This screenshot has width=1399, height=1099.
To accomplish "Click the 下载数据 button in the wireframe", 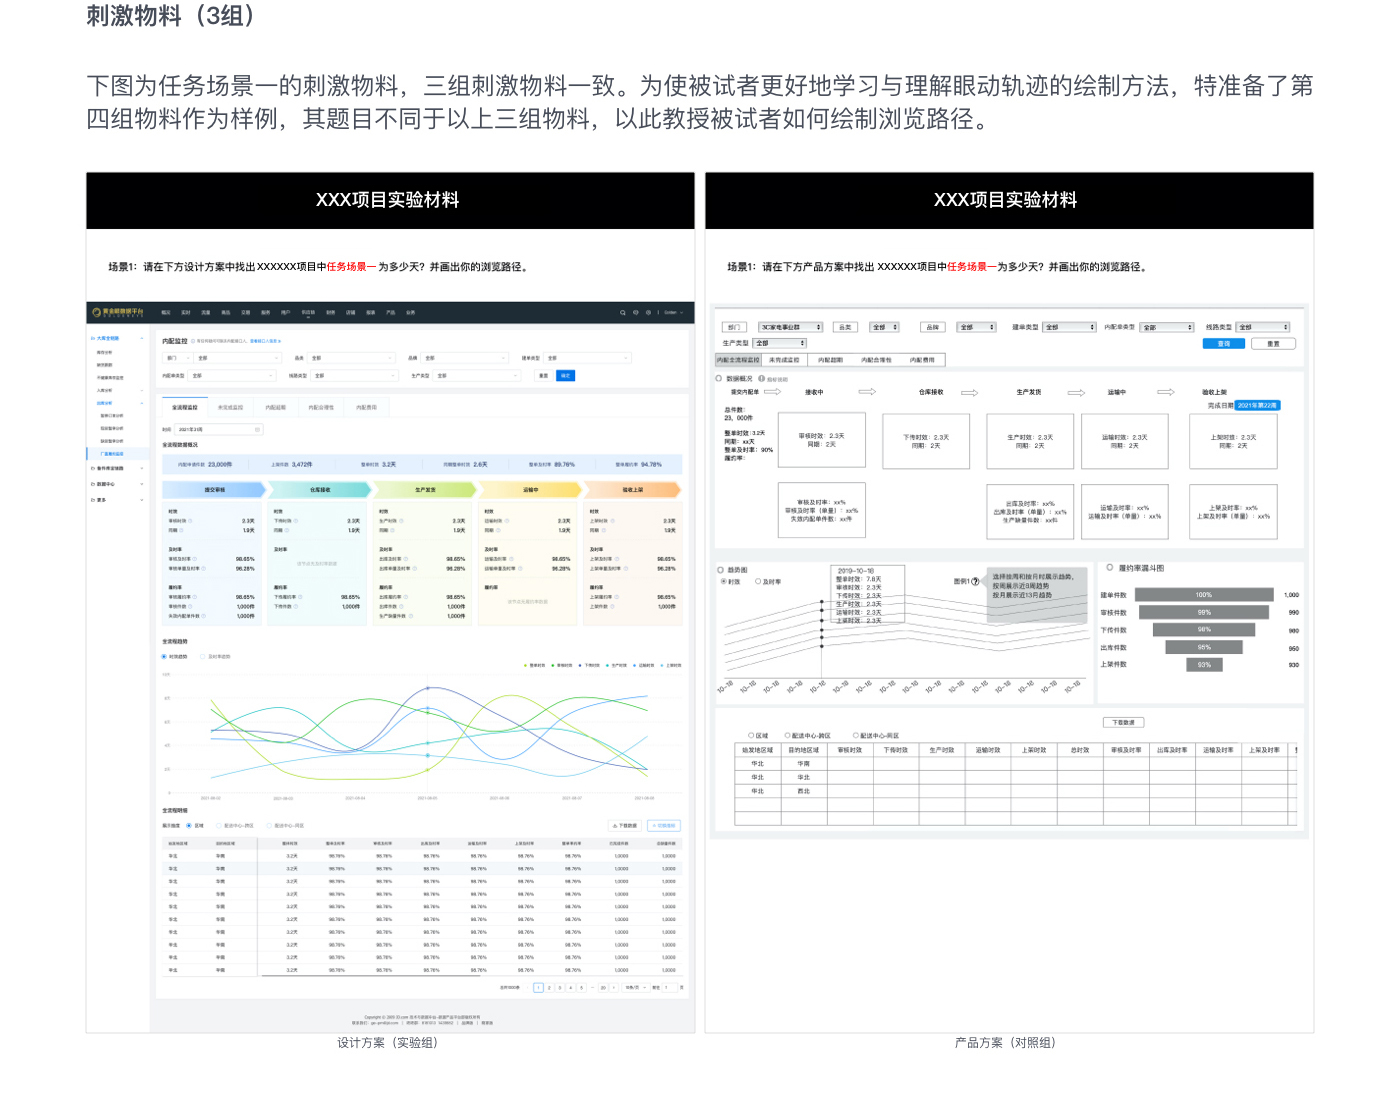I will (x=1123, y=722).
